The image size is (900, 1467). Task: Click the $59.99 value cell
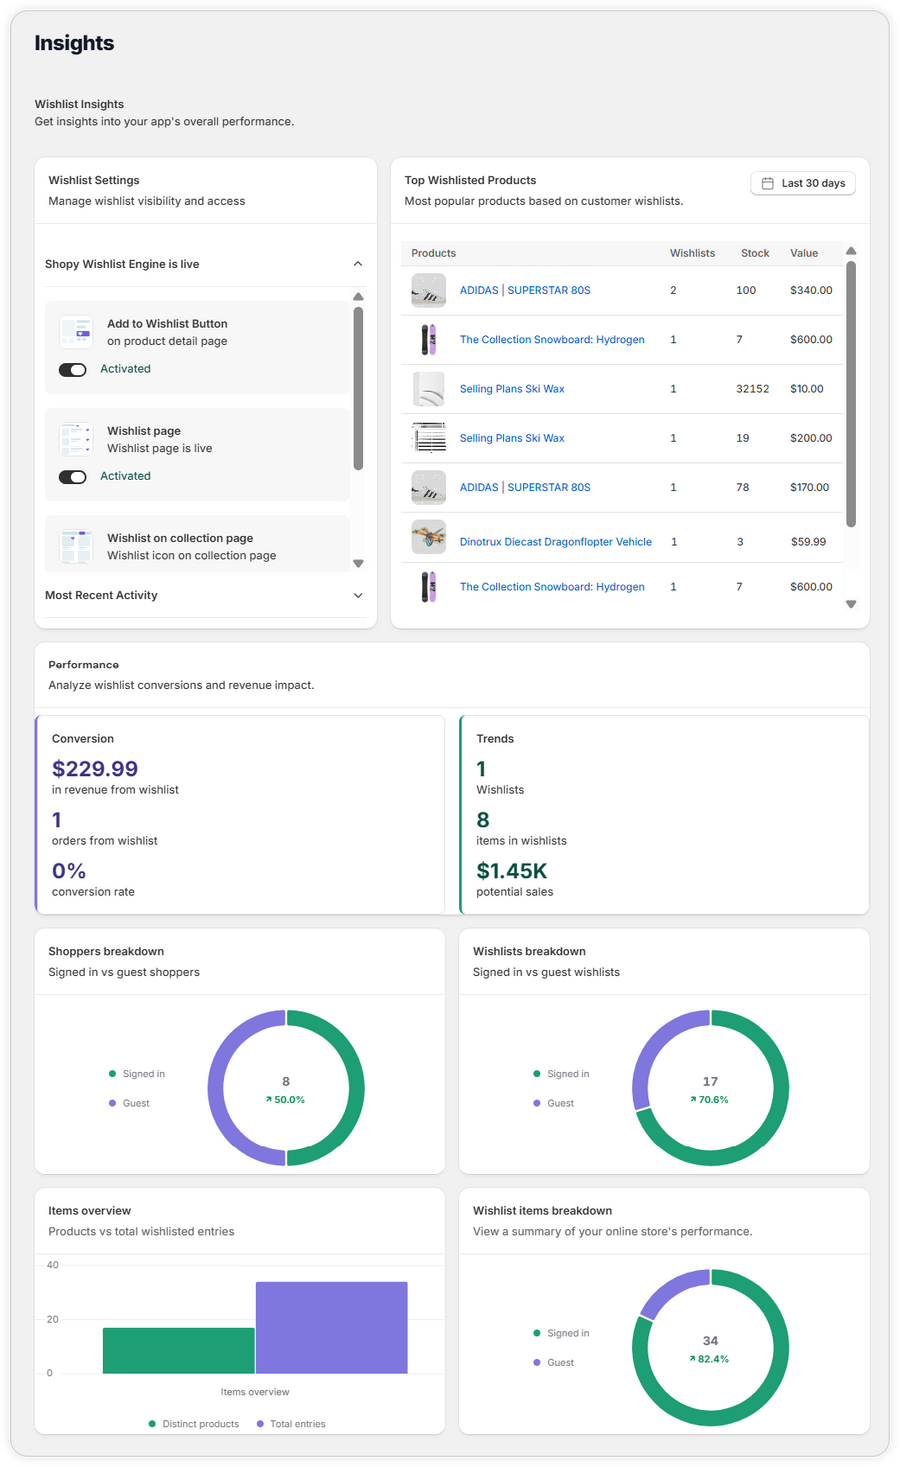click(808, 542)
